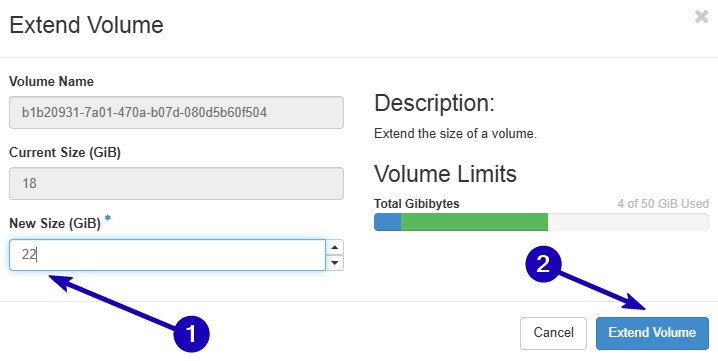Click the Volume Name field
Screen dimensions: 718x361
(176, 112)
